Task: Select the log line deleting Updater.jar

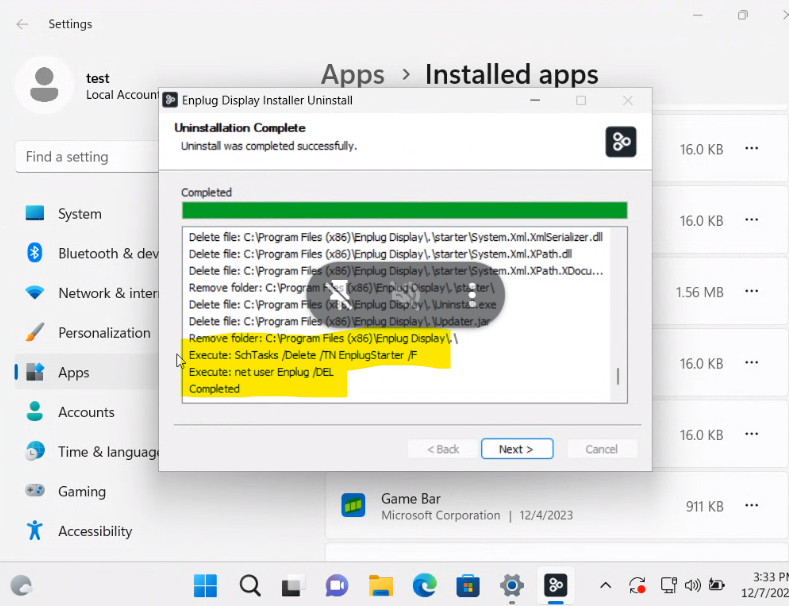Action: pos(339,321)
